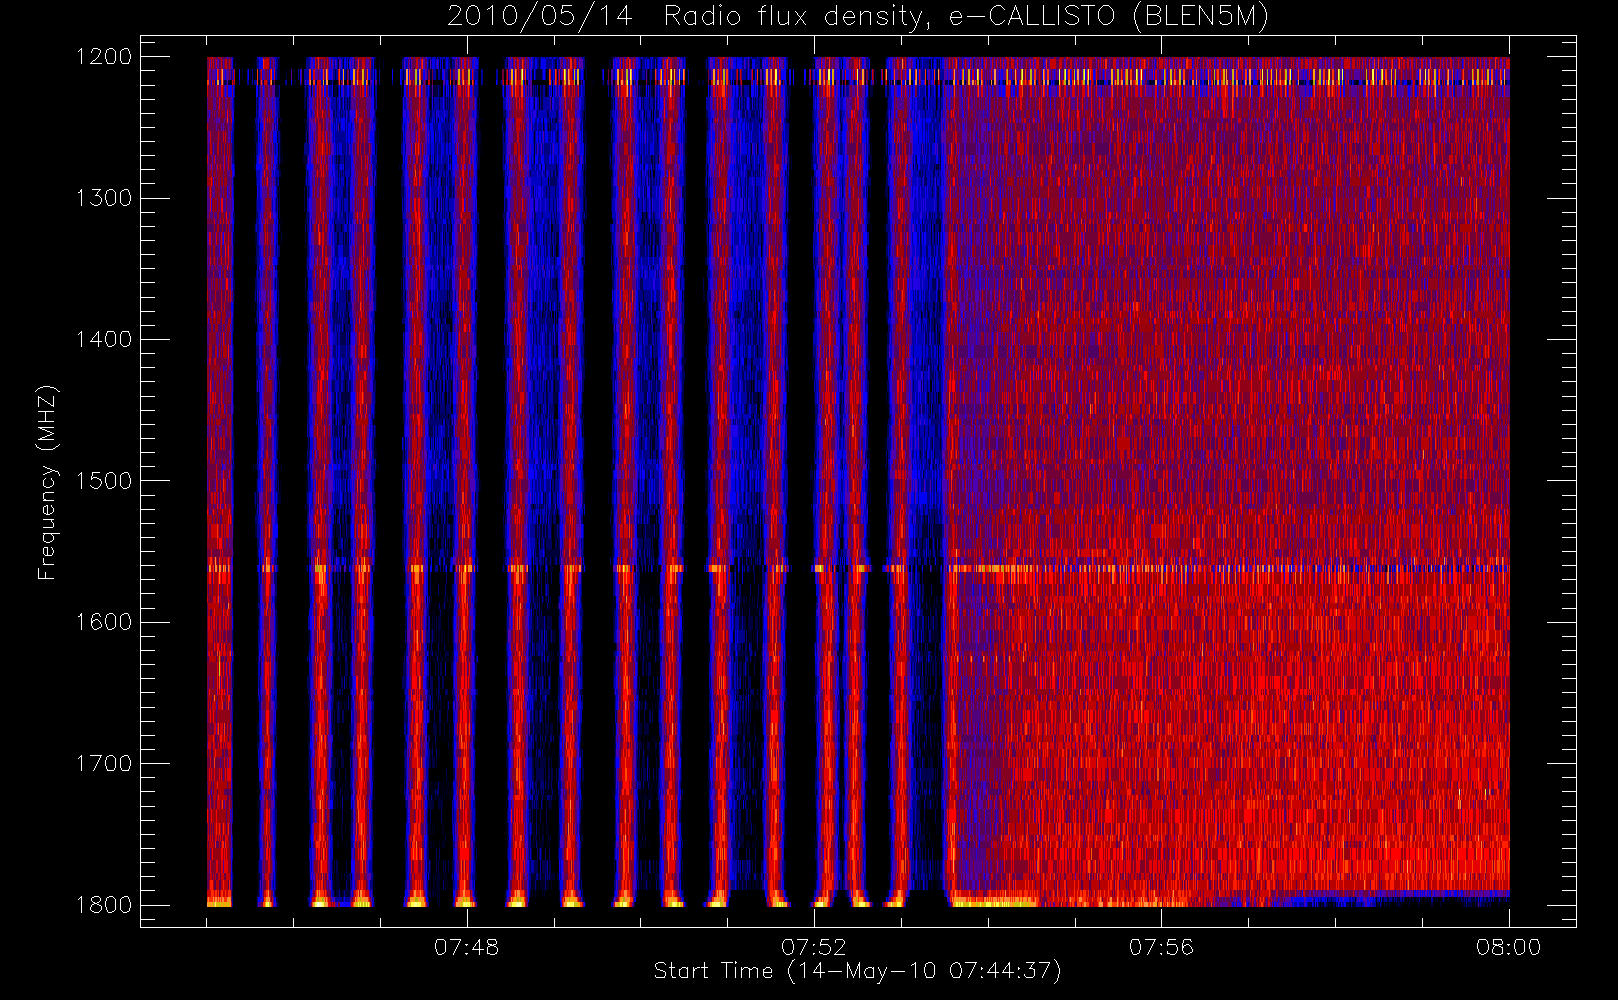
Task: Click the 'Start Time (14-May-10 07:44:37)' label
Action: tap(858, 971)
